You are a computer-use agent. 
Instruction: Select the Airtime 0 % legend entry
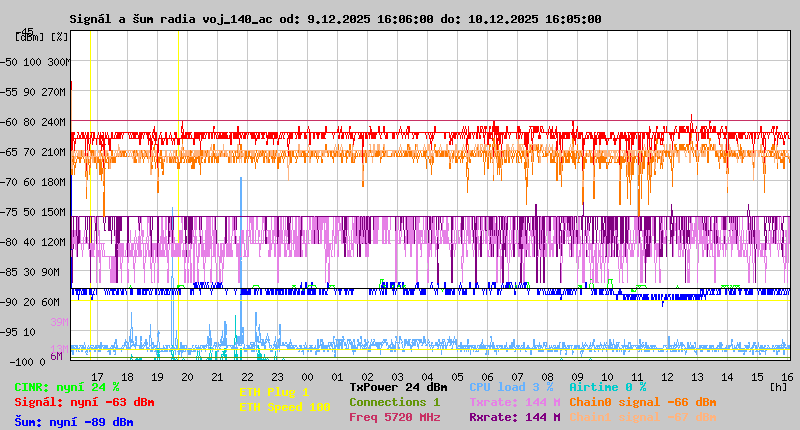pos(607,386)
